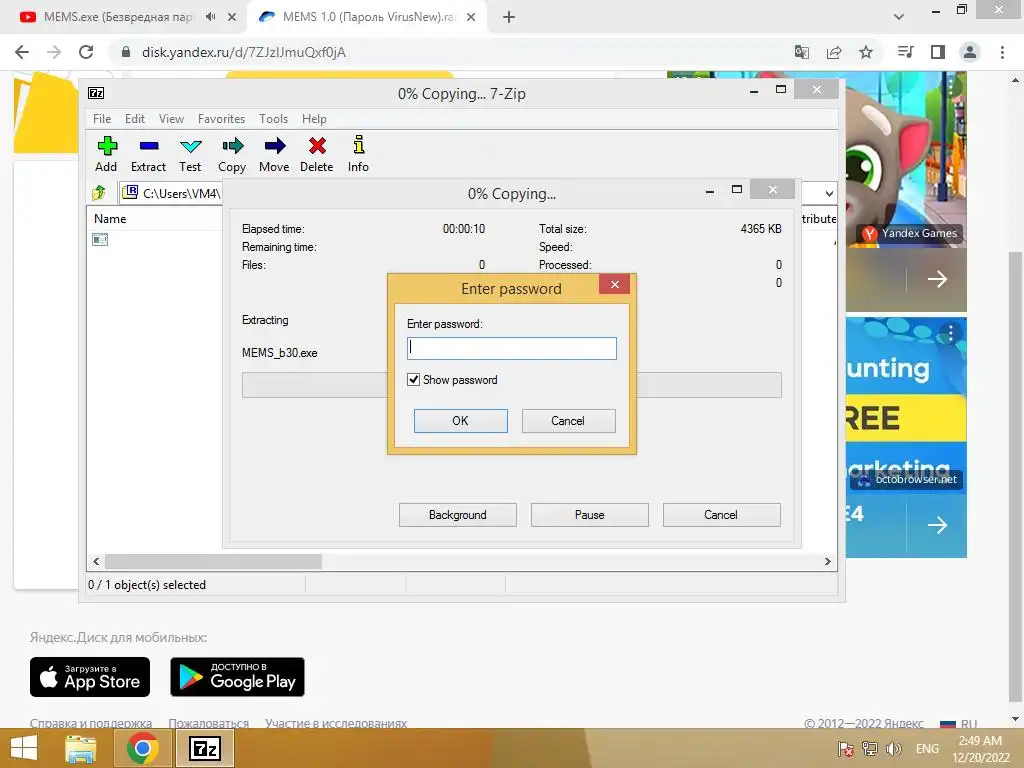Click the Extract toolbar icon
The width and height of the screenshot is (1024, 768).
click(x=148, y=146)
